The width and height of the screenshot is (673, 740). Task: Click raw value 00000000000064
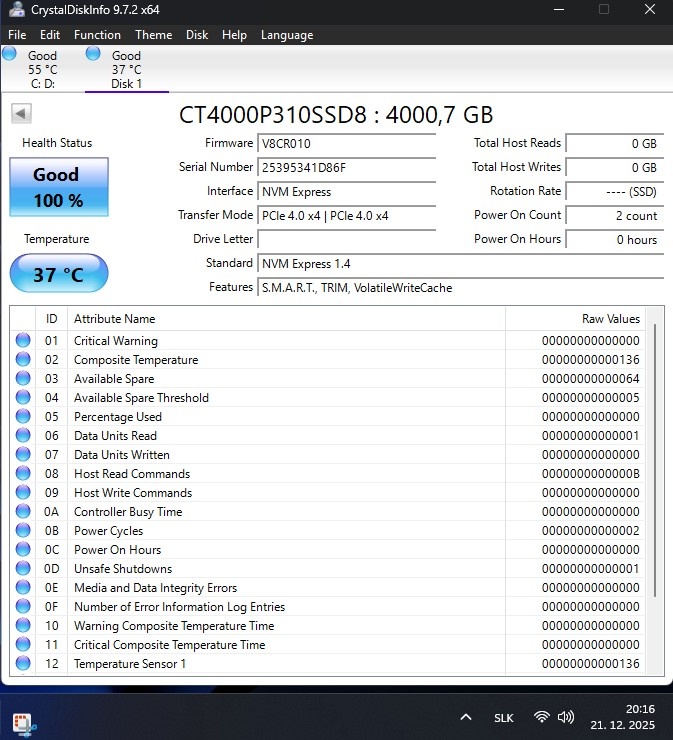tap(590, 379)
